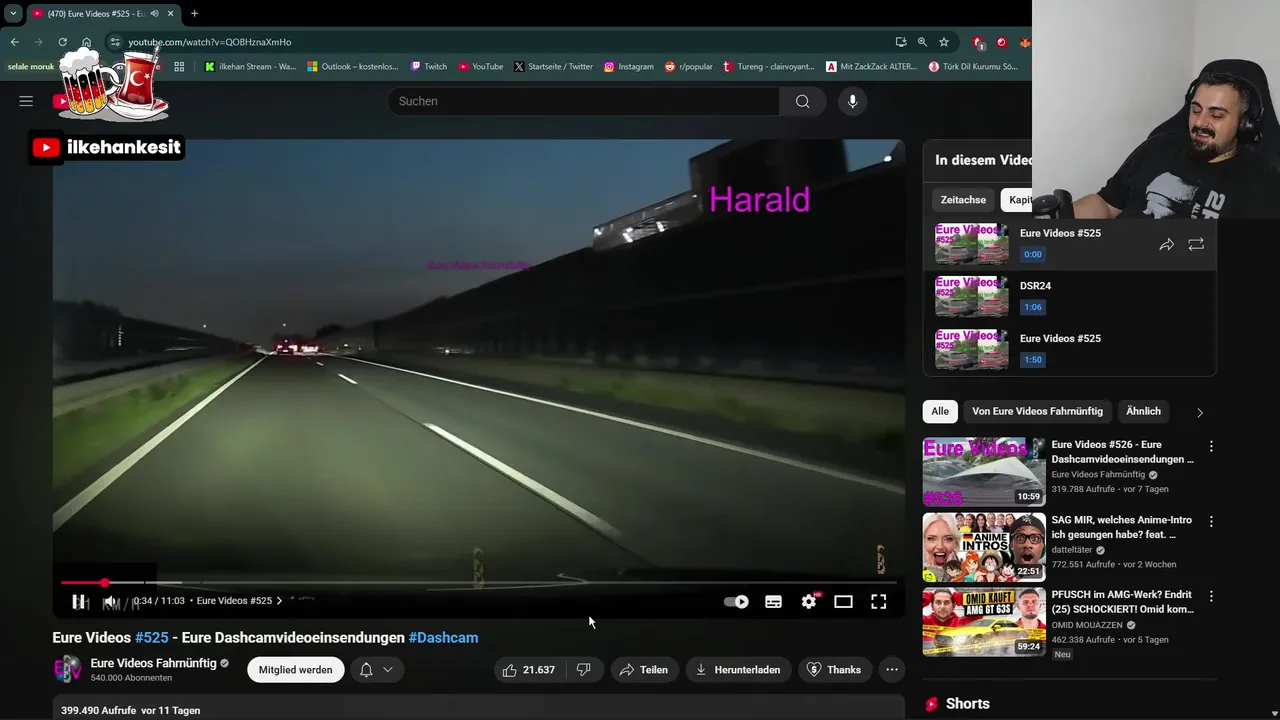Screen dimensions: 1280x720
Task: Open tab search dropdown arrow
Action: [13, 14]
